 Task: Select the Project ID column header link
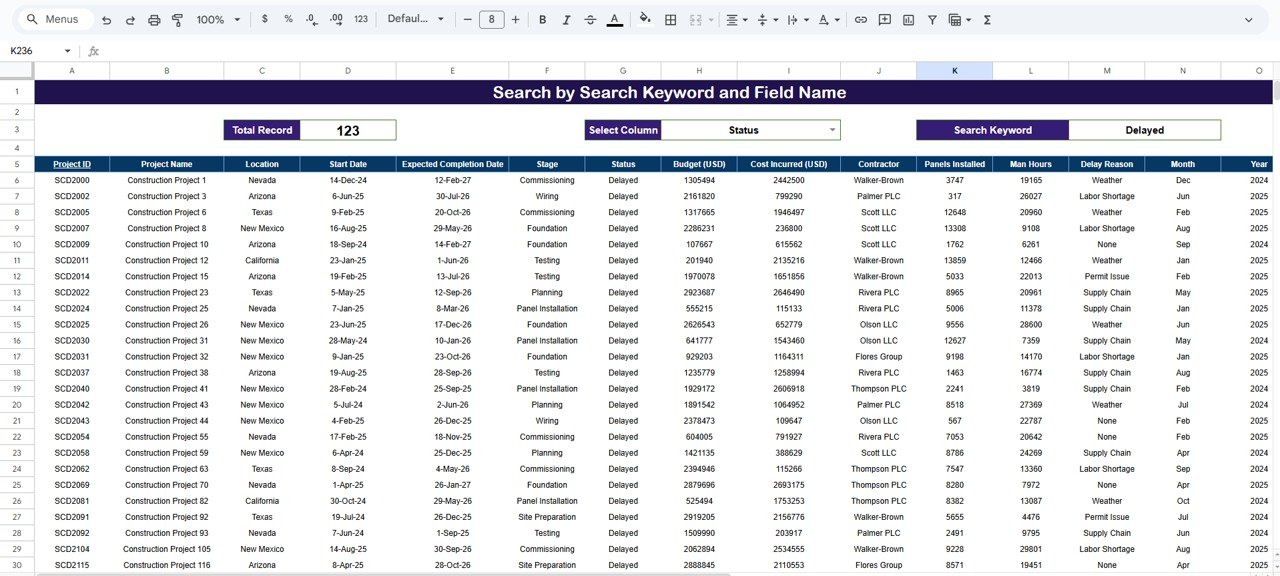click(71, 164)
